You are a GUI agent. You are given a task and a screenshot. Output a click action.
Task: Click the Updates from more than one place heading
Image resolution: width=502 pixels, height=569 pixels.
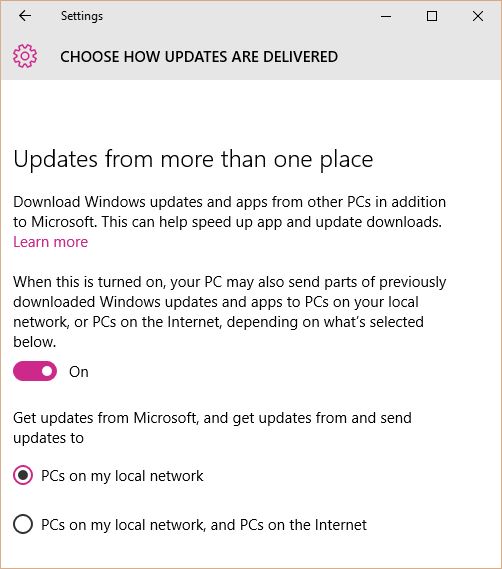[x=193, y=159]
